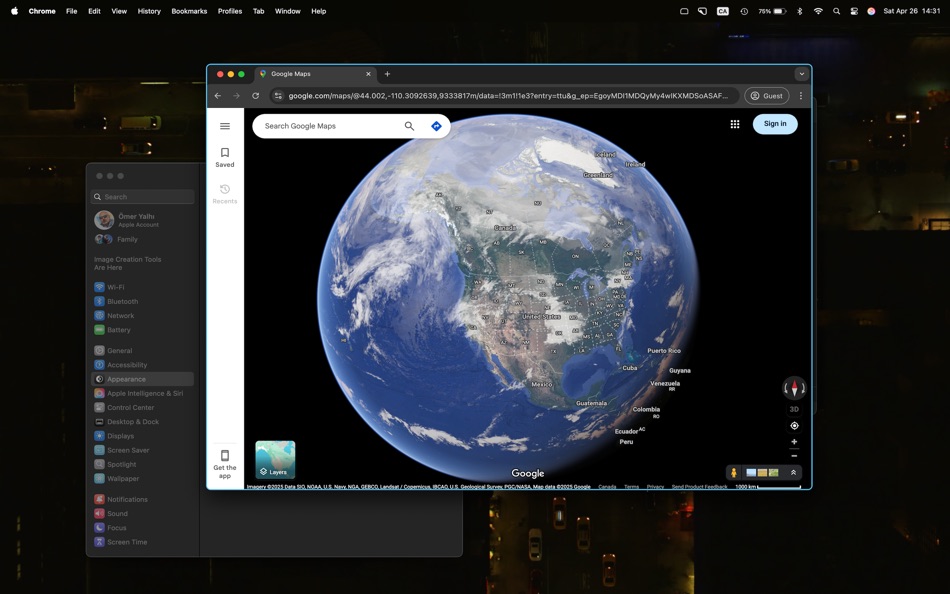The height and width of the screenshot is (594, 950).
Task: Select Appearance in System Settings sidebar
Action: 142,379
